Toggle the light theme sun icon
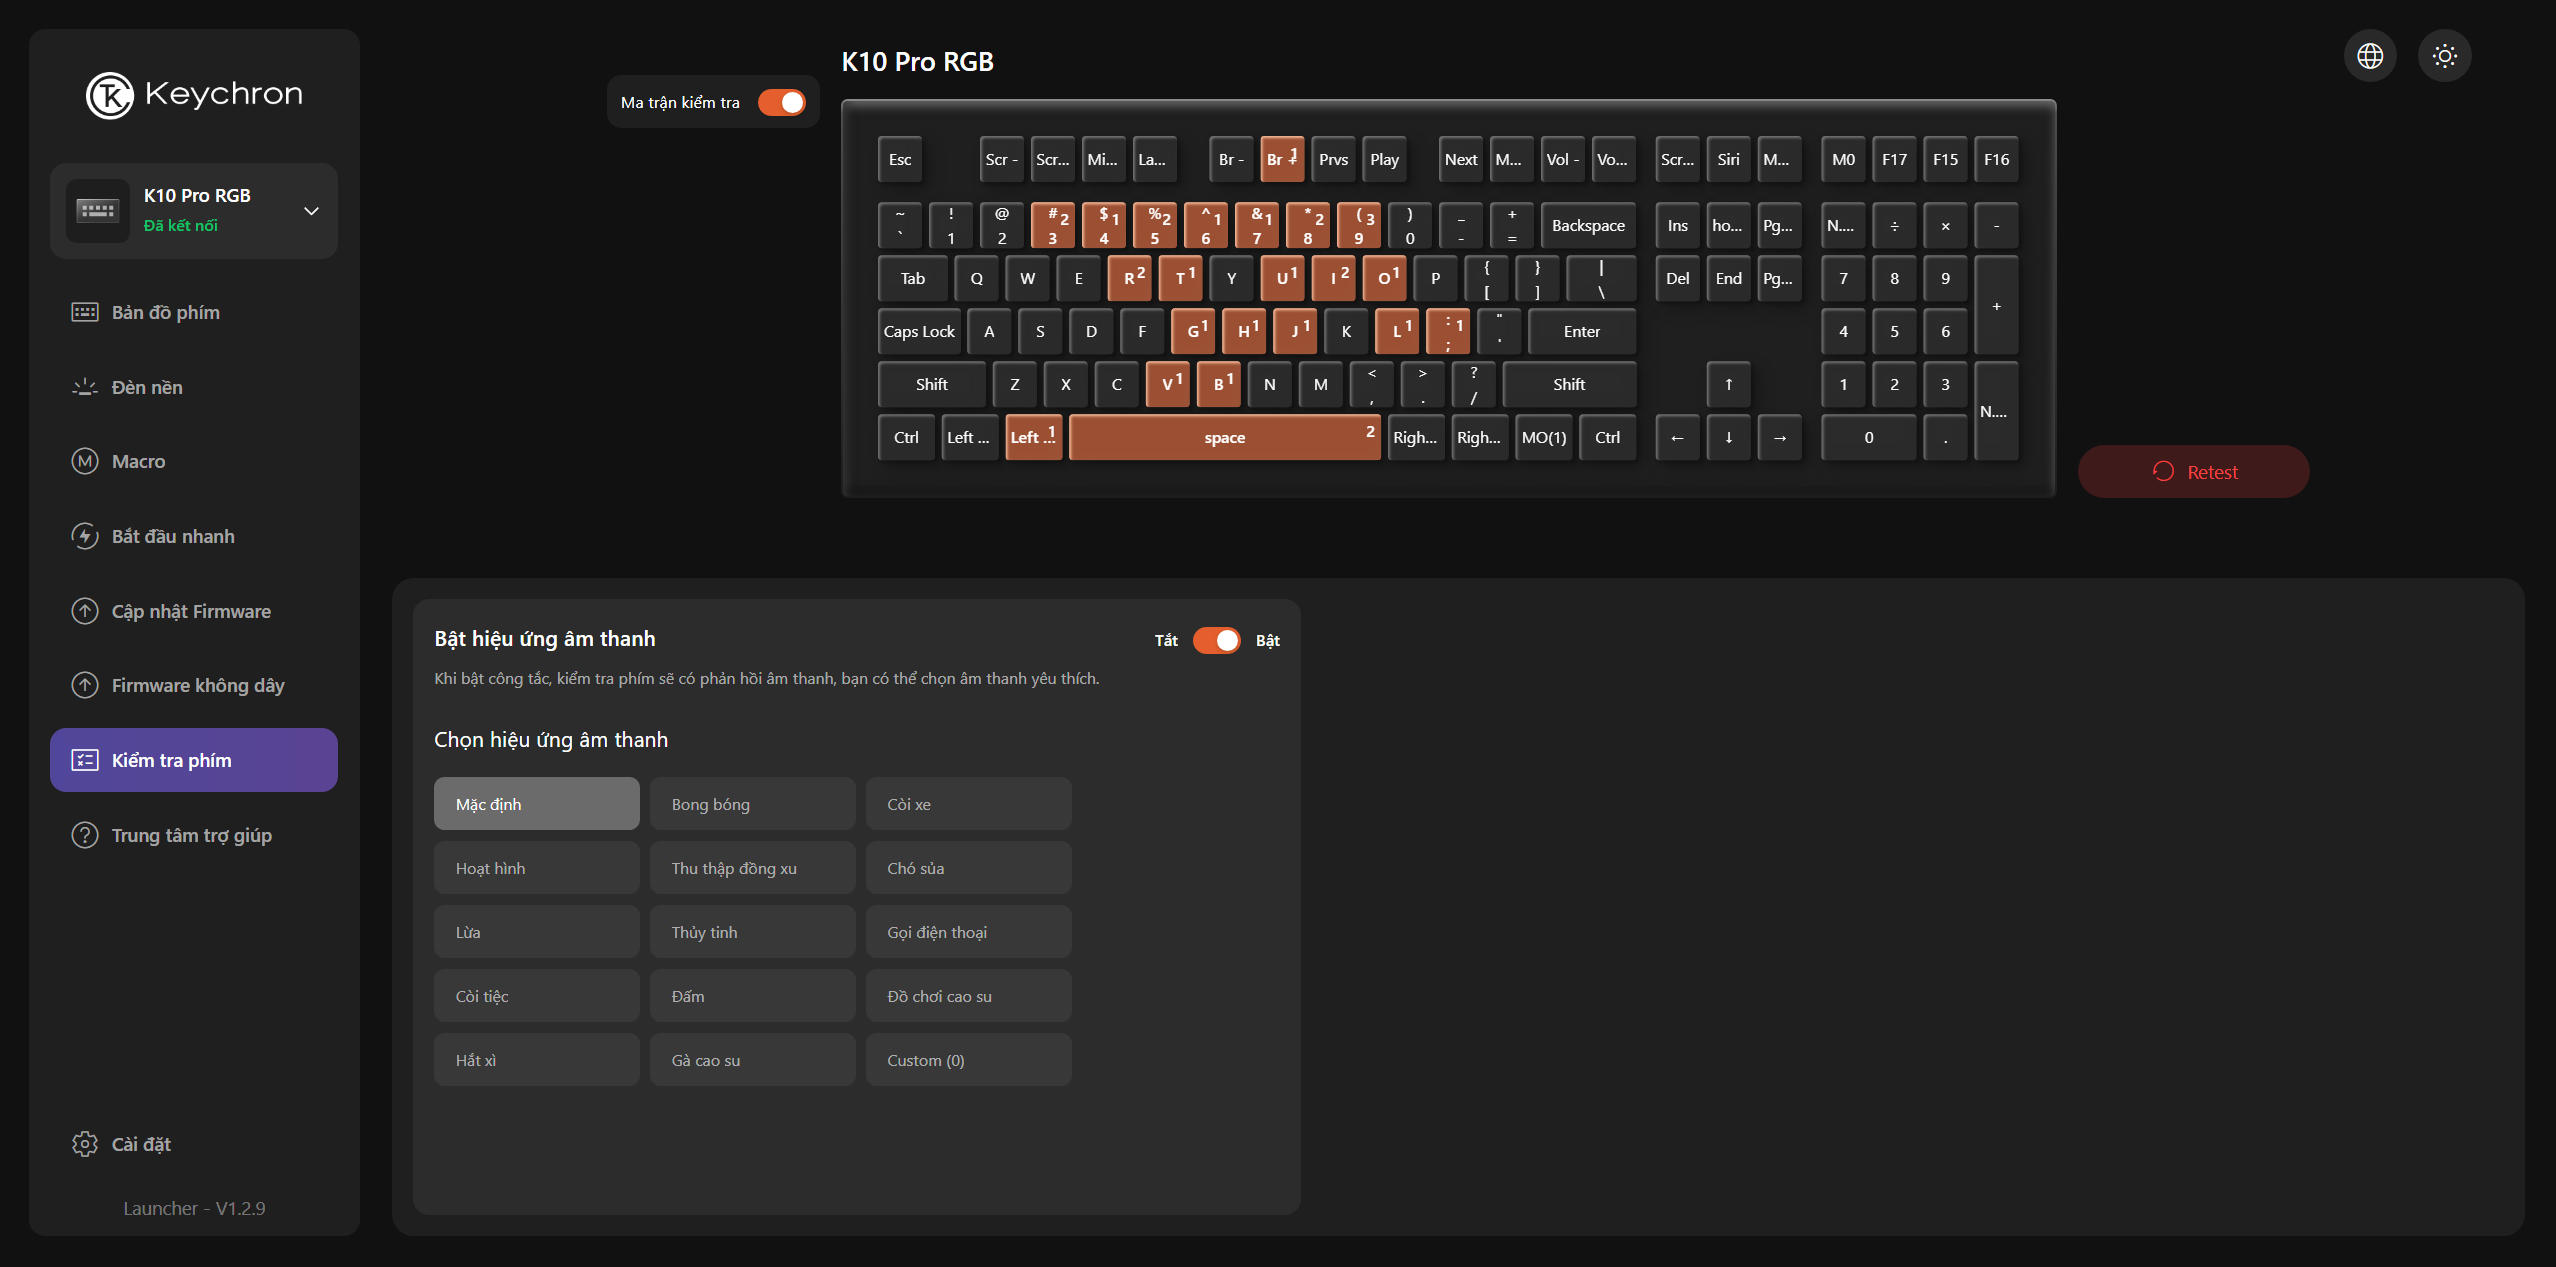The width and height of the screenshot is (2556, 1267). point(2444,56)
